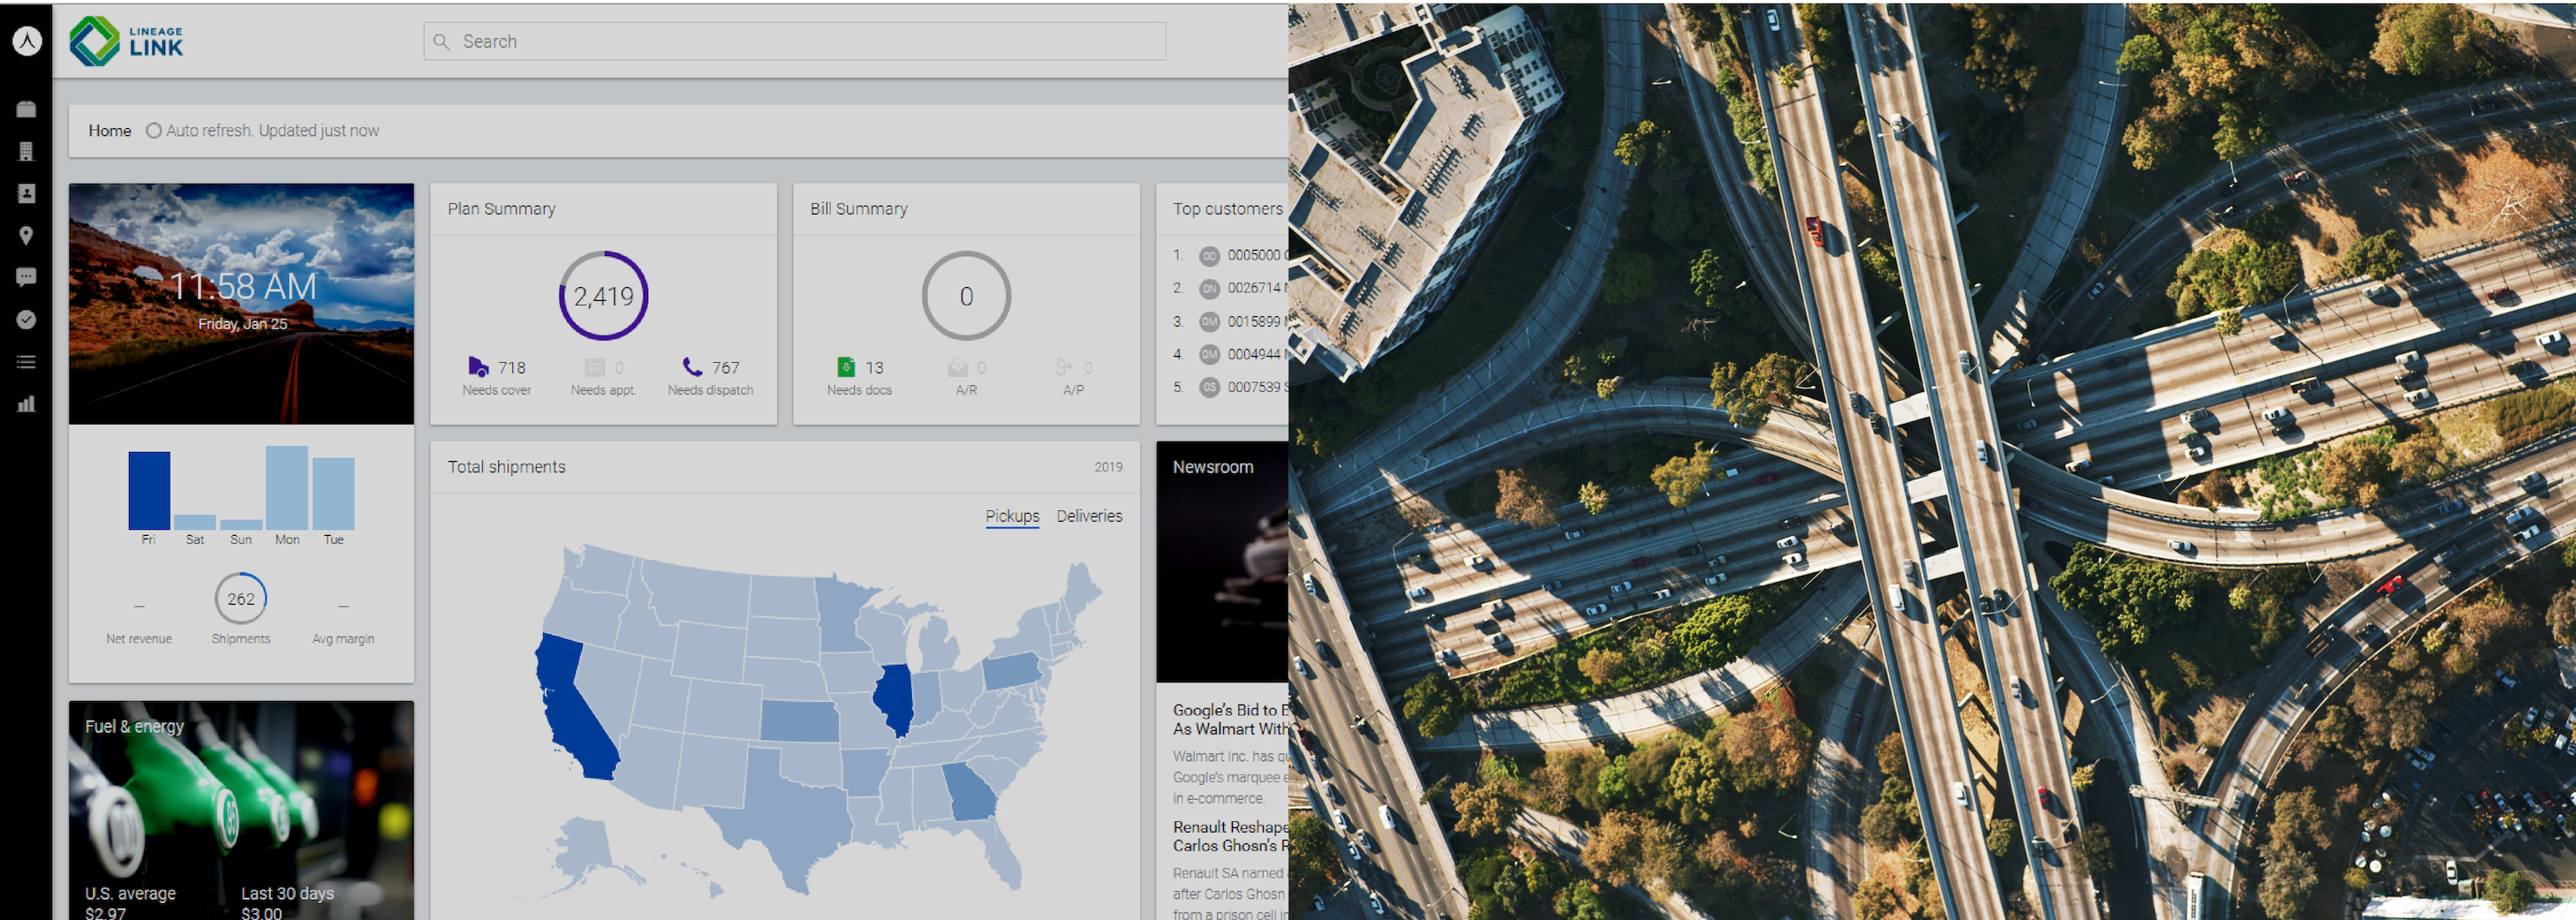Screen dimensions: 2576x920
Task: Open the chat messages icon in sidebar
Action: point(26,277)
